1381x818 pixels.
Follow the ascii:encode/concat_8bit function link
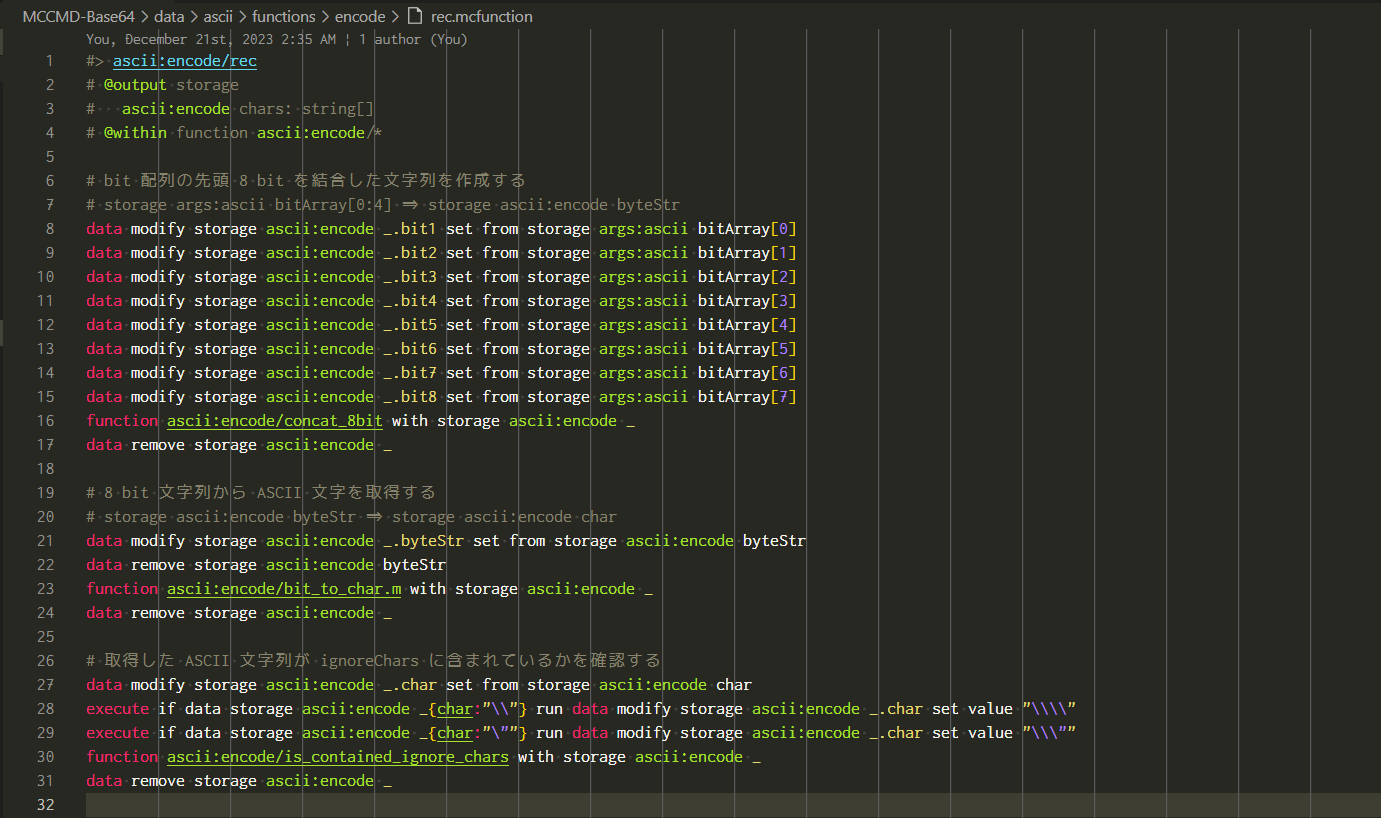pyautogui.click(x=275, y=421)
